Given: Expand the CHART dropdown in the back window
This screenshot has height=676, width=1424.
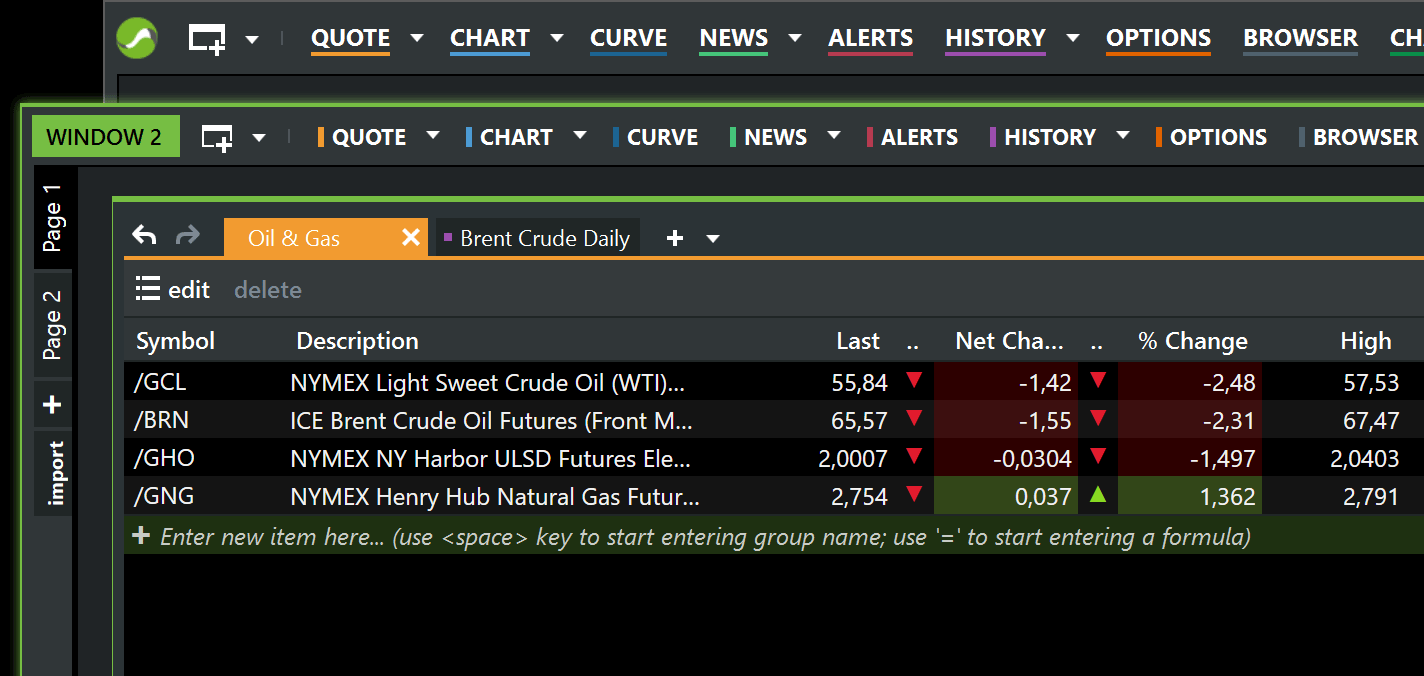Looking at the screenshot, I should [557, 38].
